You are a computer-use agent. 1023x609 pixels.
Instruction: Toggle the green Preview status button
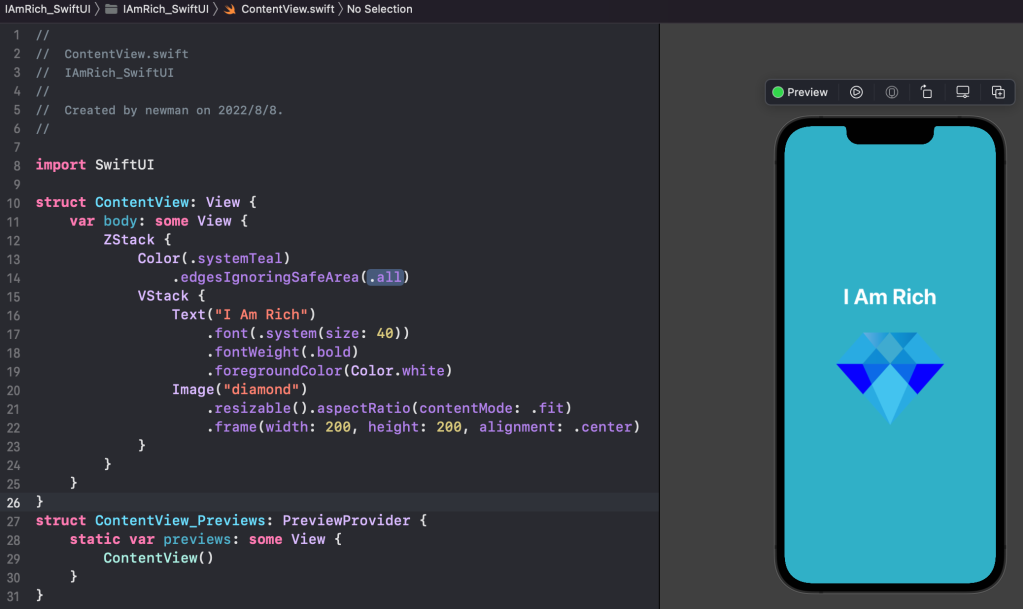pyautogui.click(x=800, y=92)
